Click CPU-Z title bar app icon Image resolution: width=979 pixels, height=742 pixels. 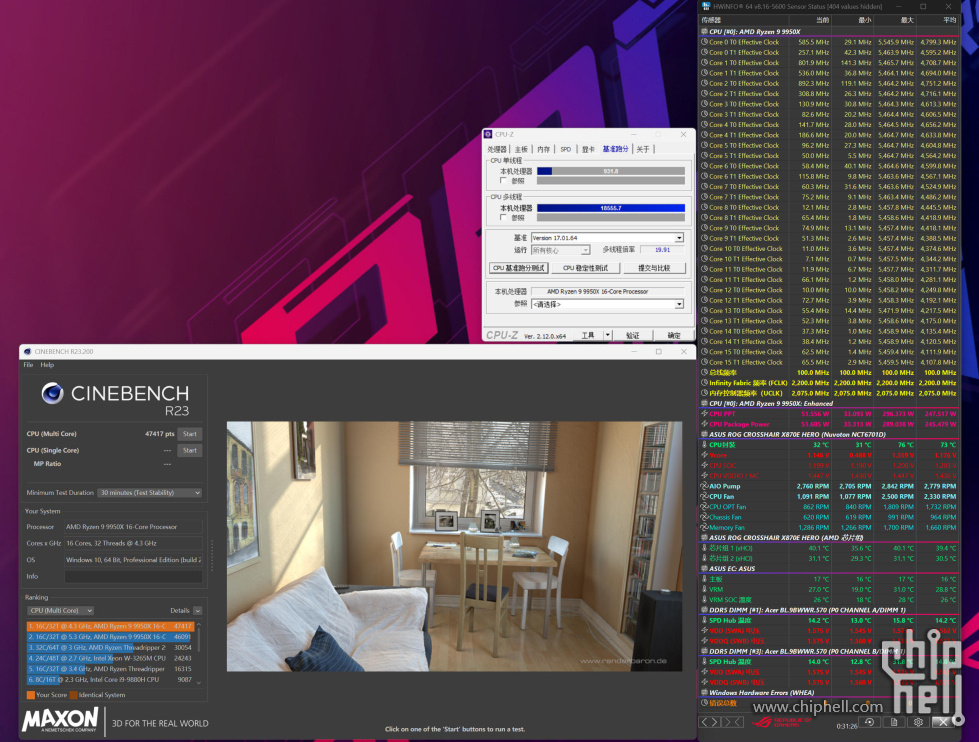pyautogui.click(x=490, y=134)
